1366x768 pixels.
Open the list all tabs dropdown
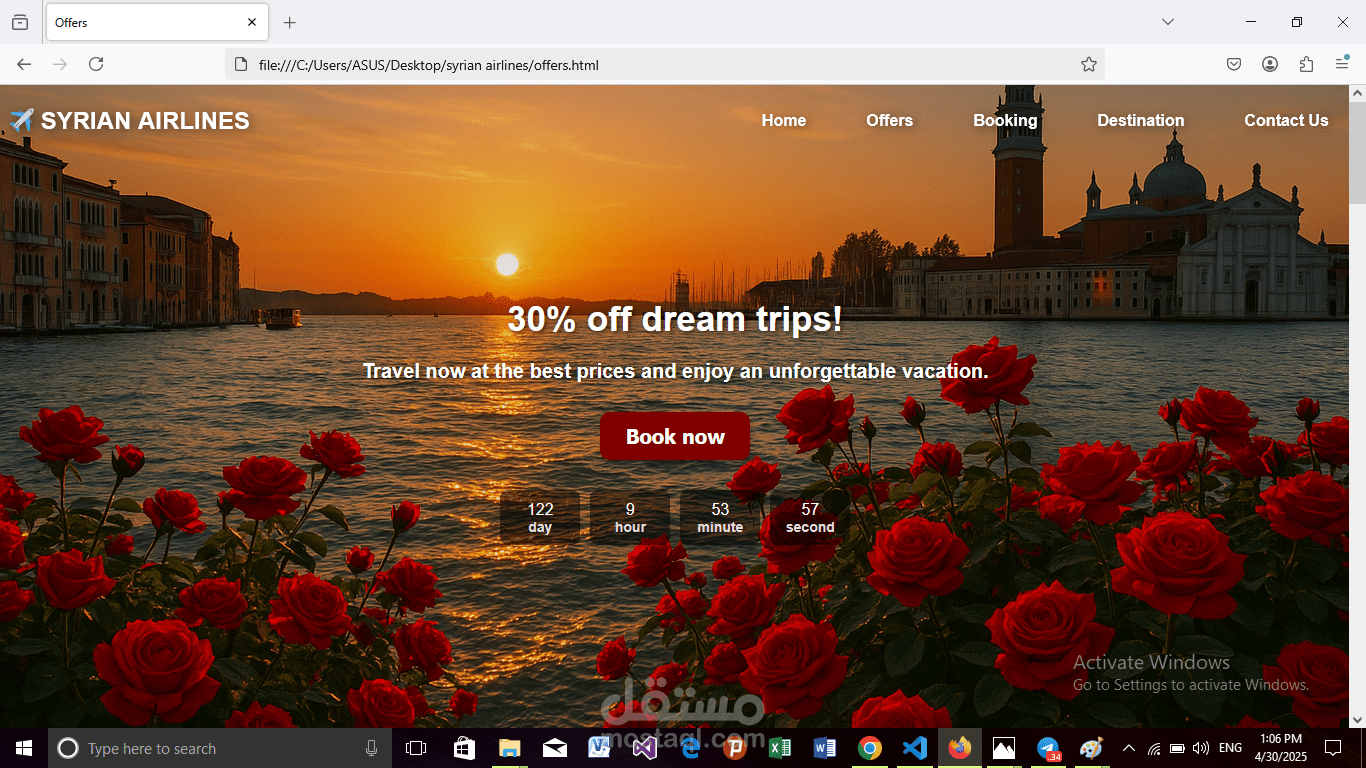coord(1167,22)
